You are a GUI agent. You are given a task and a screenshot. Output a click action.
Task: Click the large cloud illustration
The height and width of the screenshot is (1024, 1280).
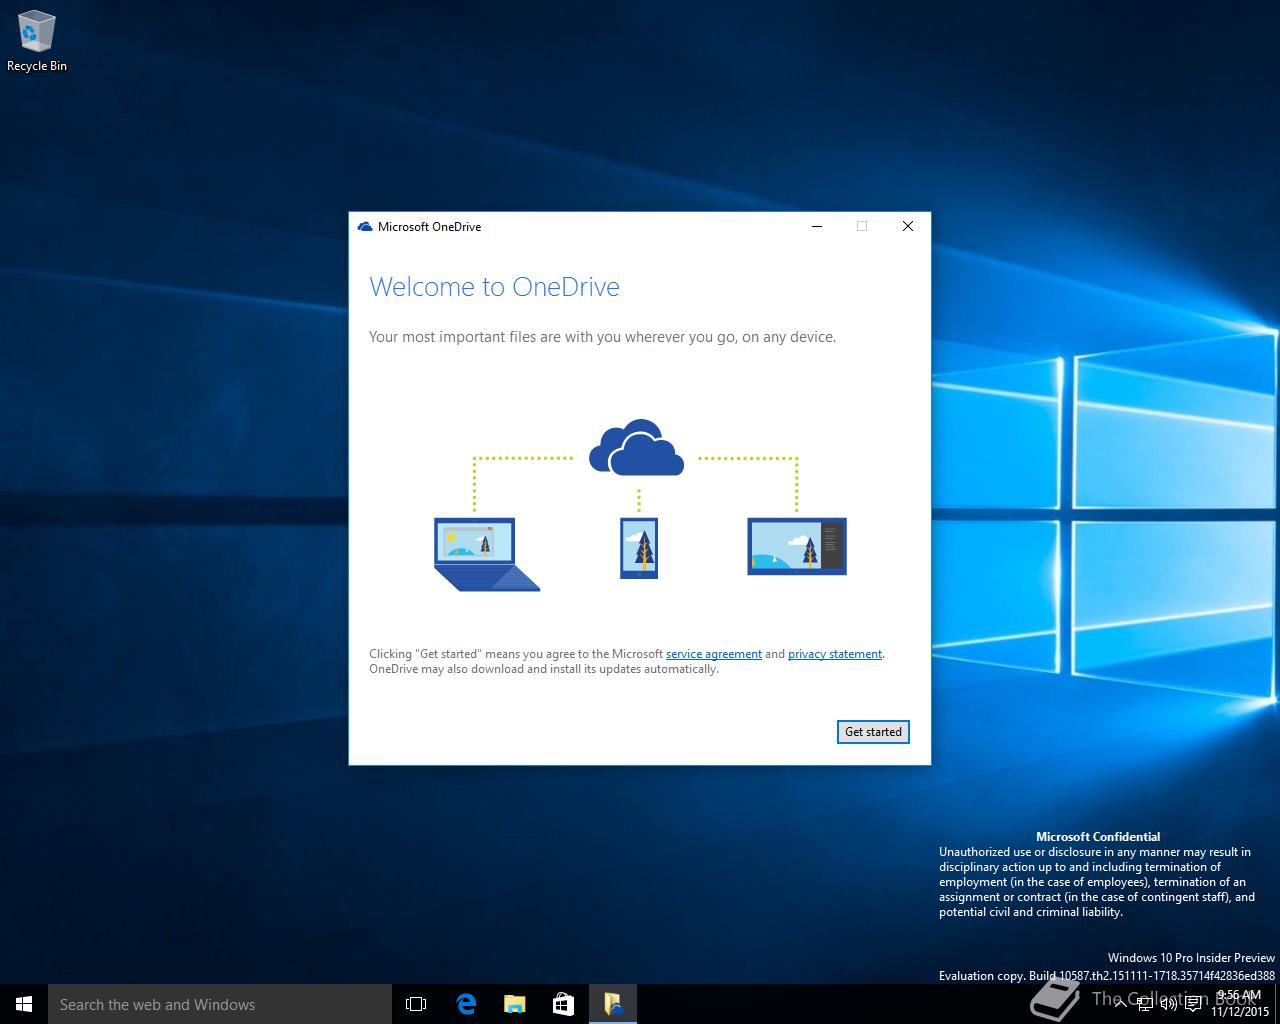637,448
